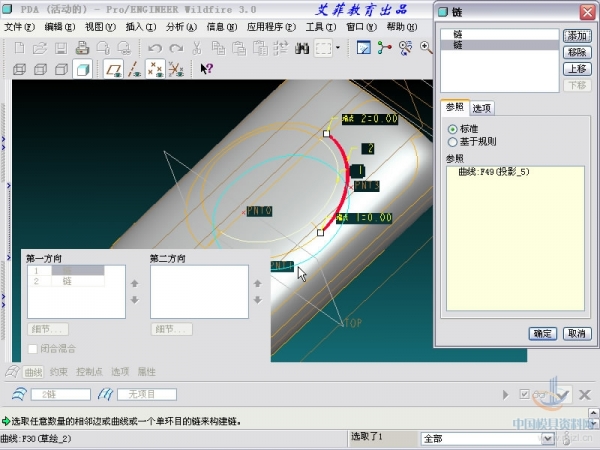Move first direction chain up arrow
The width and height of the screenshot is (600, 450).
tap(134, 284)
